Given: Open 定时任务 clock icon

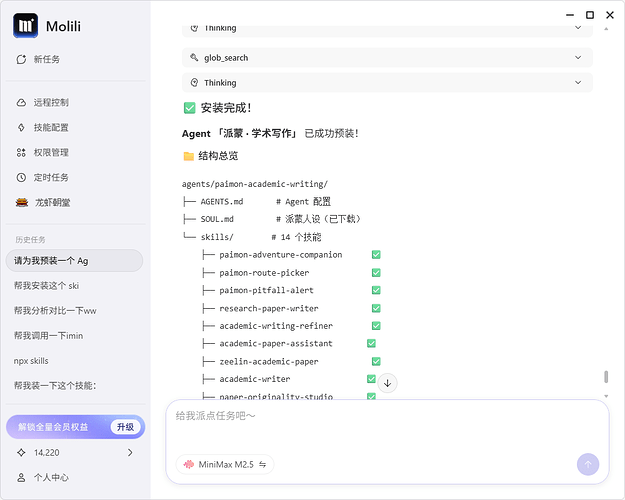Looking at the screenshot, I should pyautogui.click(x=21, y=177).
